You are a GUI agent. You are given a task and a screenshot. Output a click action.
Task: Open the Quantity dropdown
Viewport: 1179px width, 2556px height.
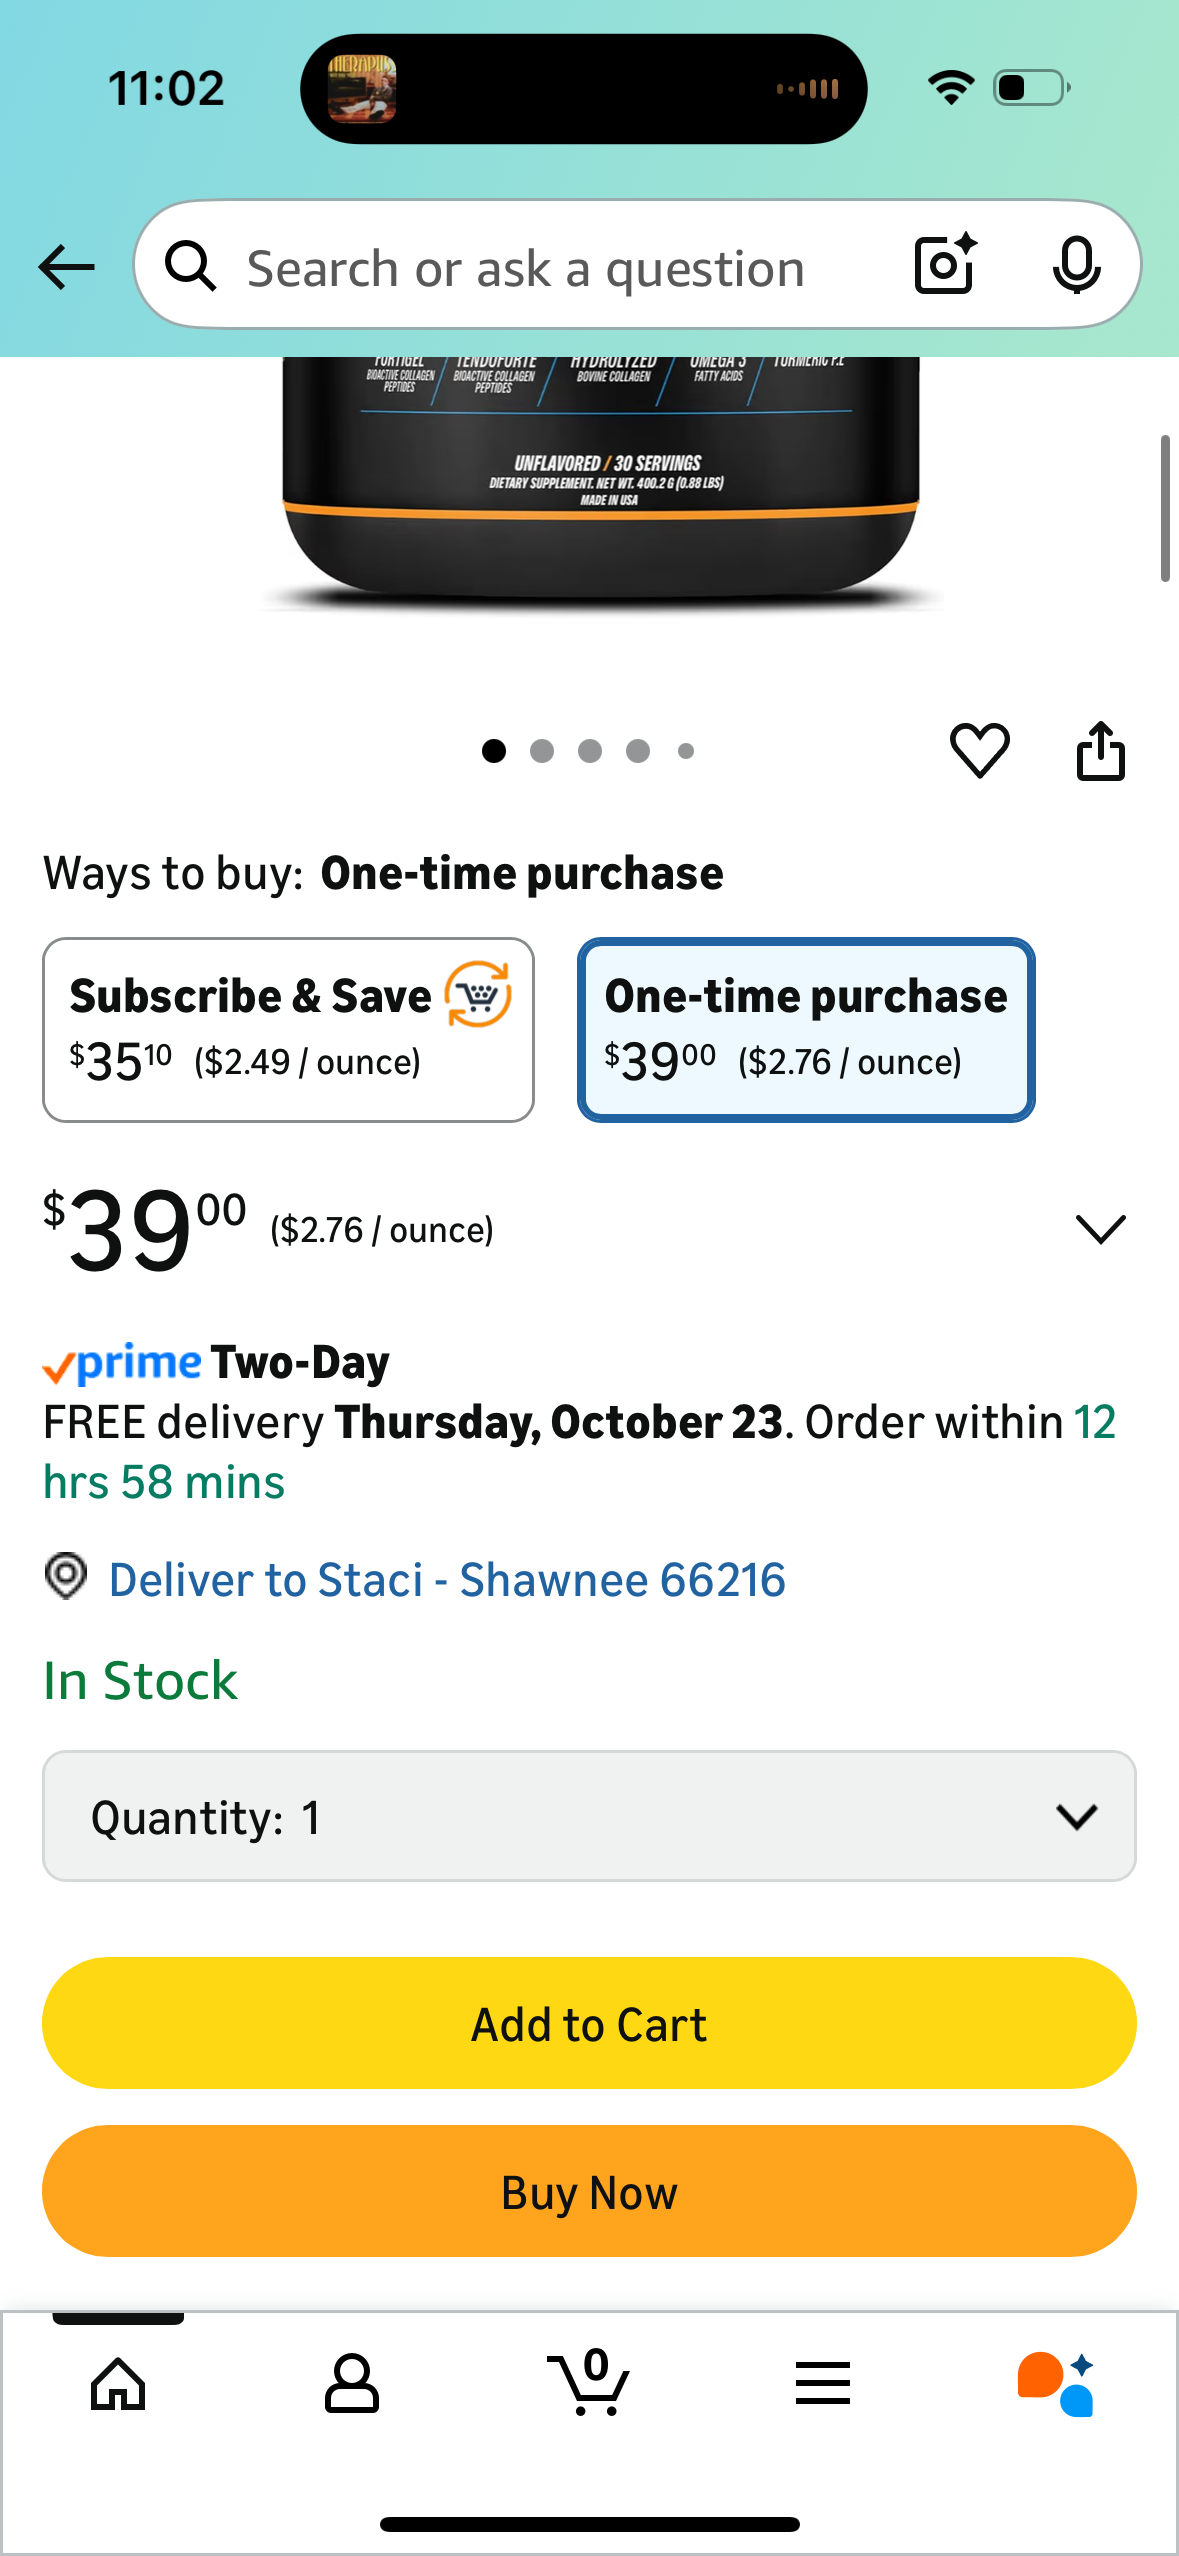(x=589, y=1816)
